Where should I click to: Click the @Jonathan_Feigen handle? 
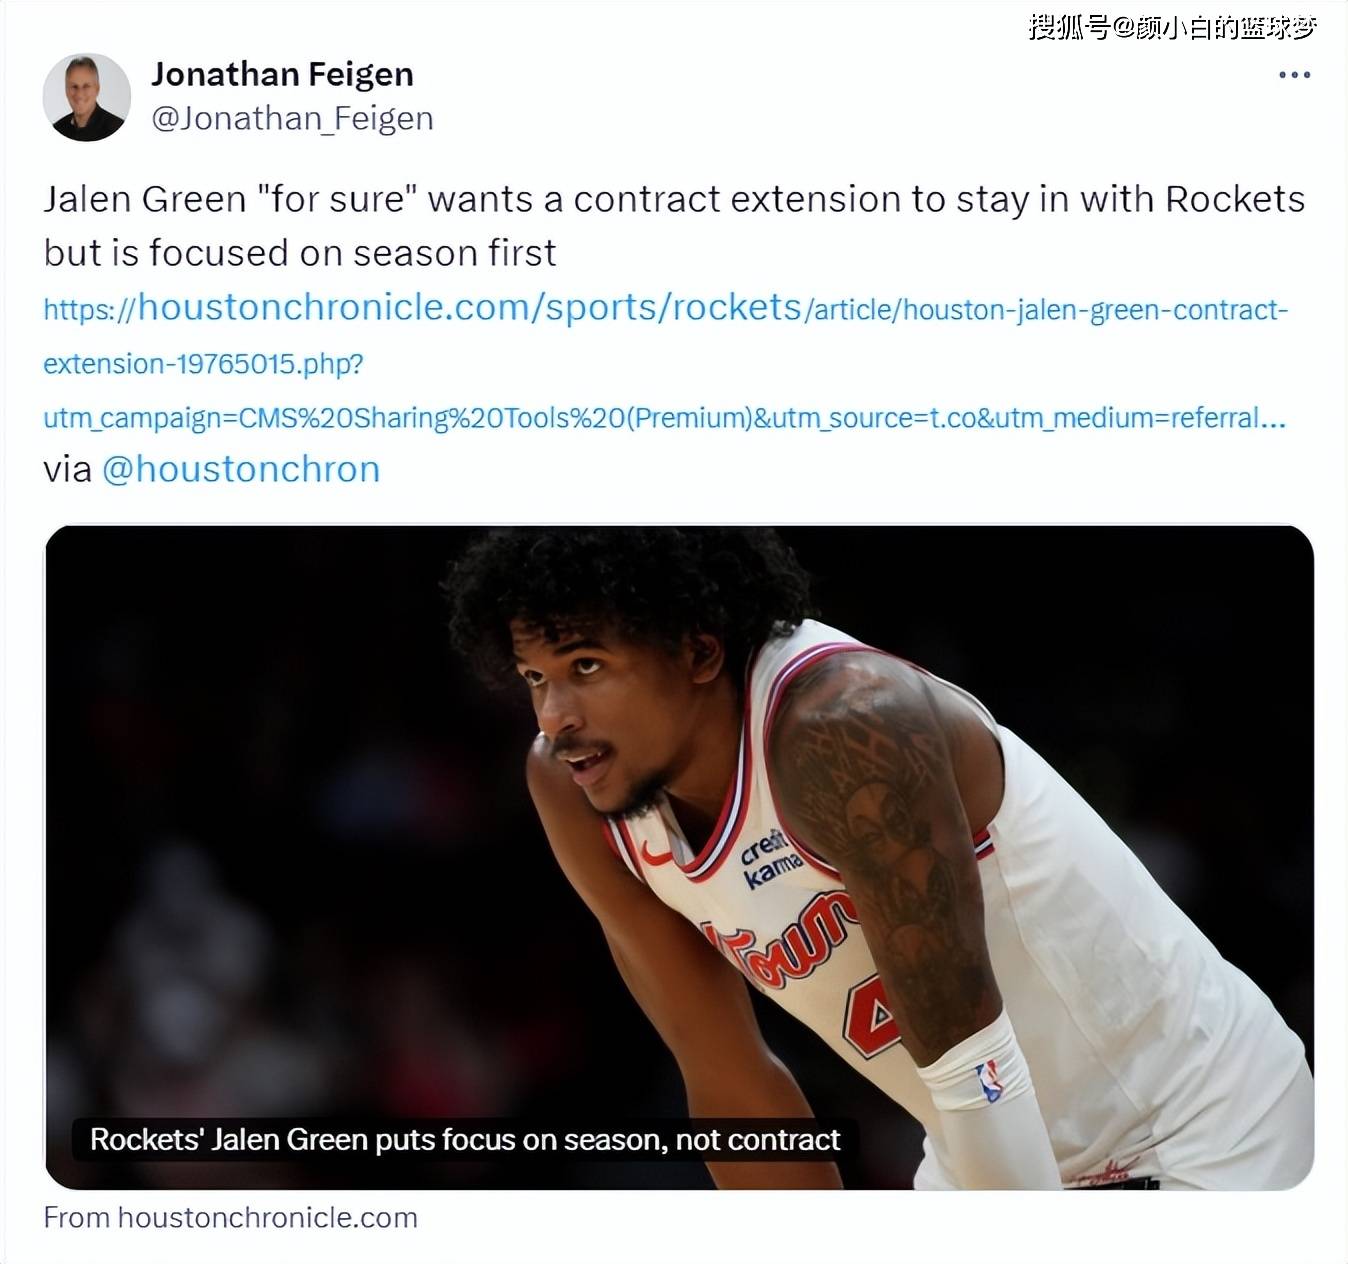point(292,118)
